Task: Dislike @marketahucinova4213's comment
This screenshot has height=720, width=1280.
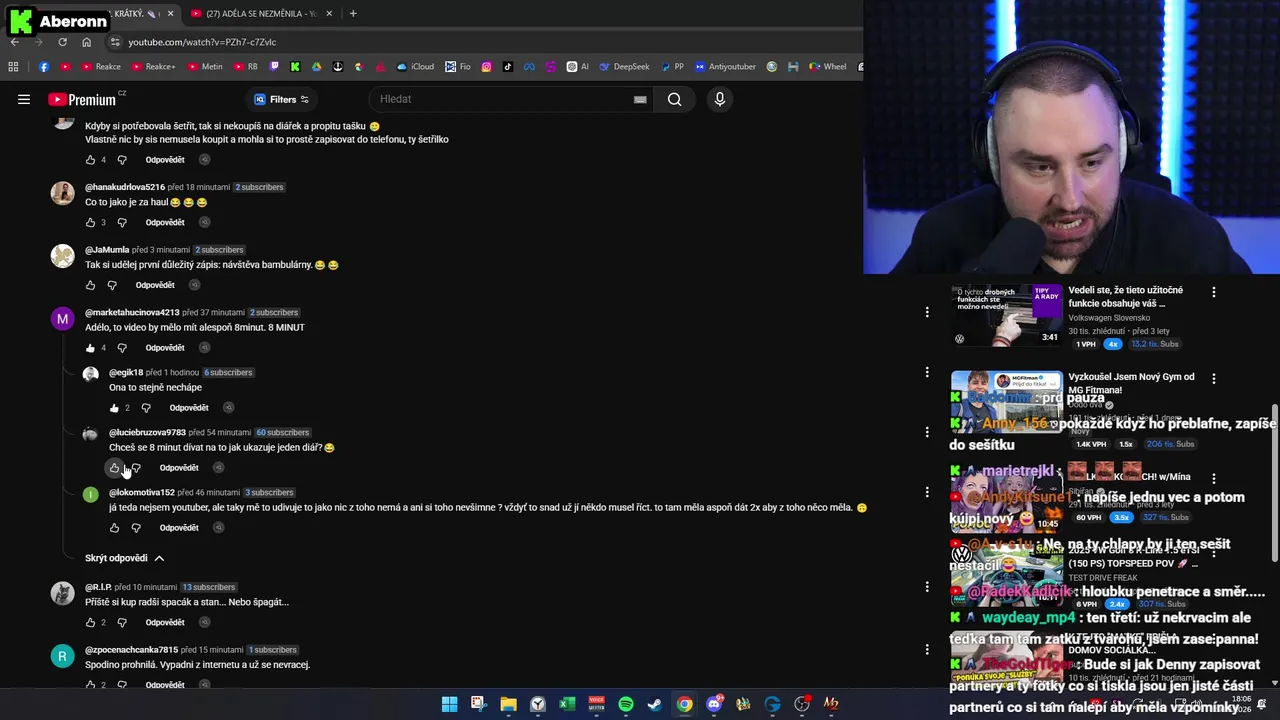Action: coord(122,348)
